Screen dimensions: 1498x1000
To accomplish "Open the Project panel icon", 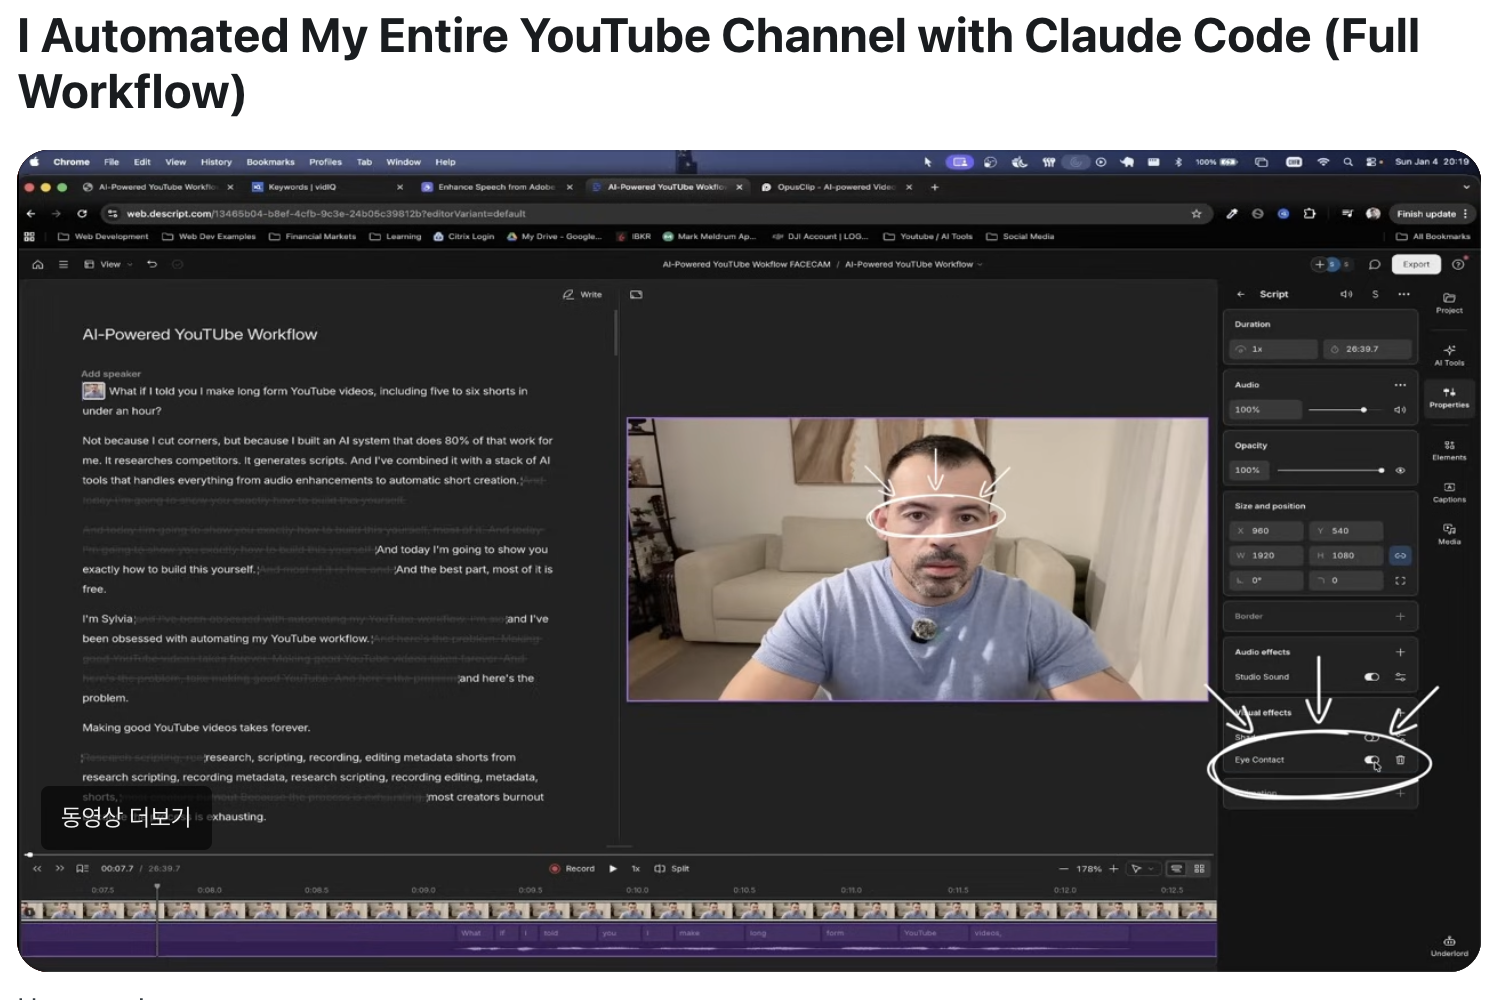I will point(1449,301).
